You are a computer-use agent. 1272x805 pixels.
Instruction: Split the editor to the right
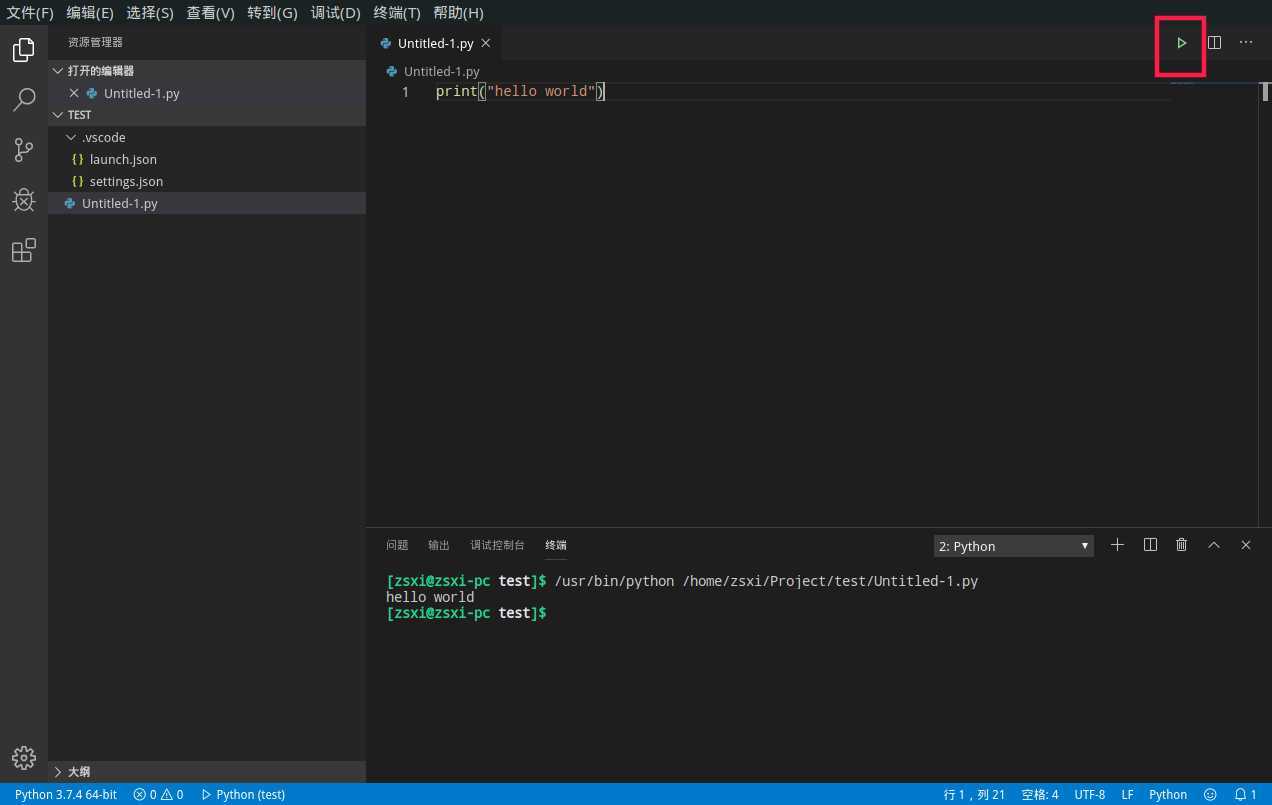tap(1214, 43)
